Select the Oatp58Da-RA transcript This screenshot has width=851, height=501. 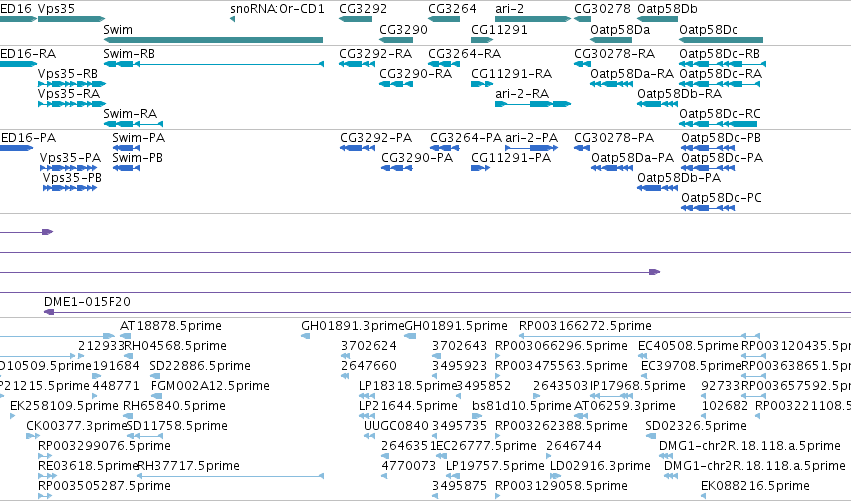click(x=611, y=84)
